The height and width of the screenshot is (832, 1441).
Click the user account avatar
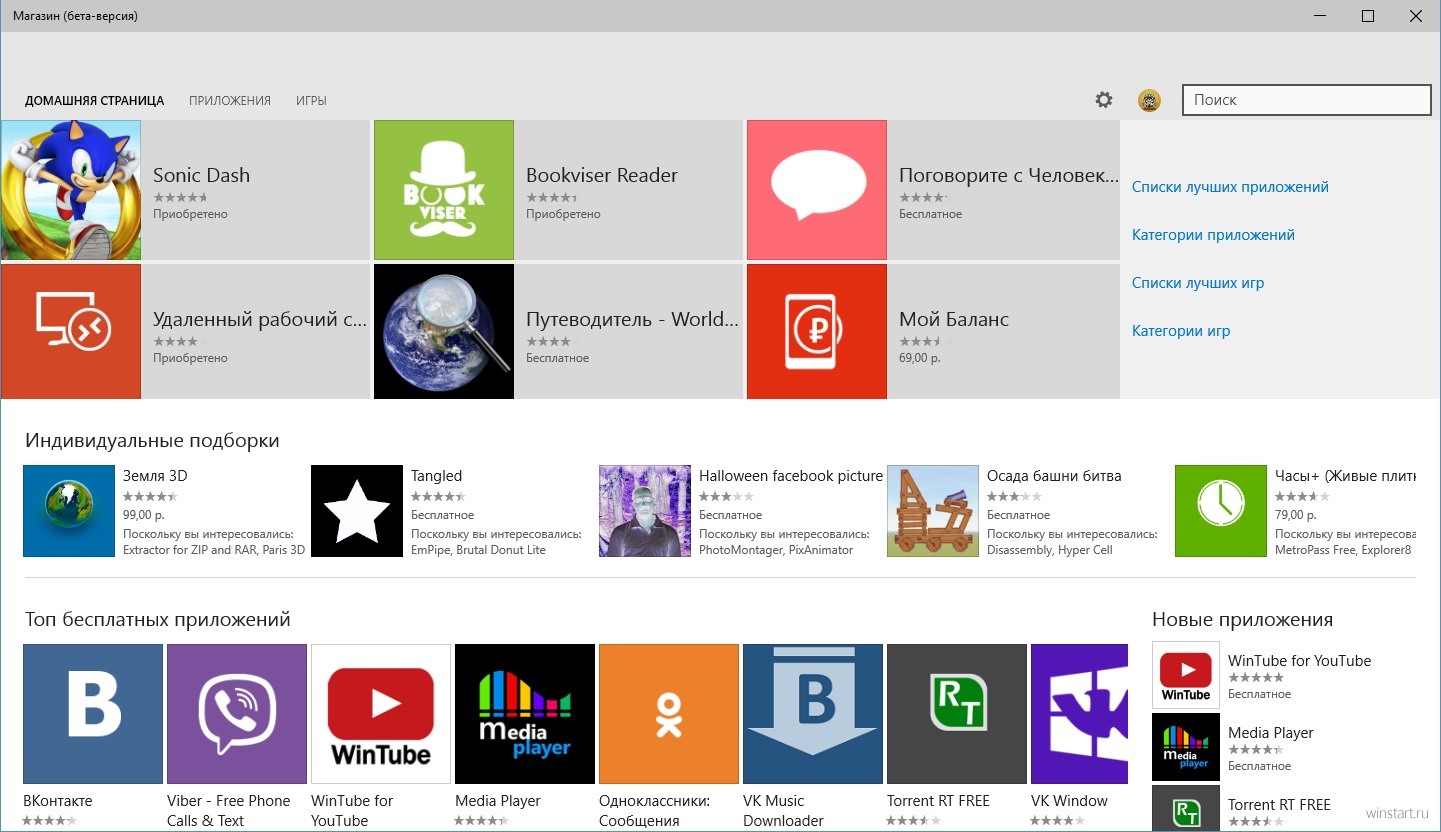click(1149, 100)
